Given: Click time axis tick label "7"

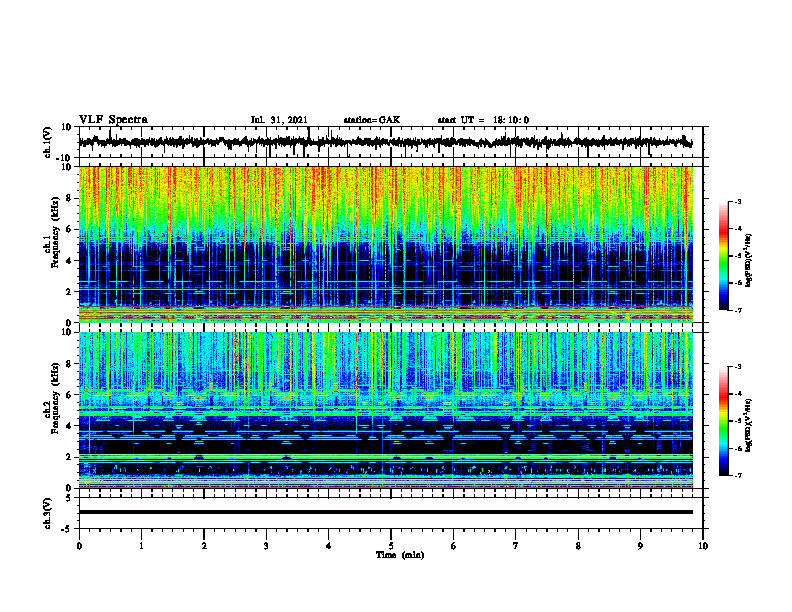Looking at the screenshot, I should coord(516,546).
